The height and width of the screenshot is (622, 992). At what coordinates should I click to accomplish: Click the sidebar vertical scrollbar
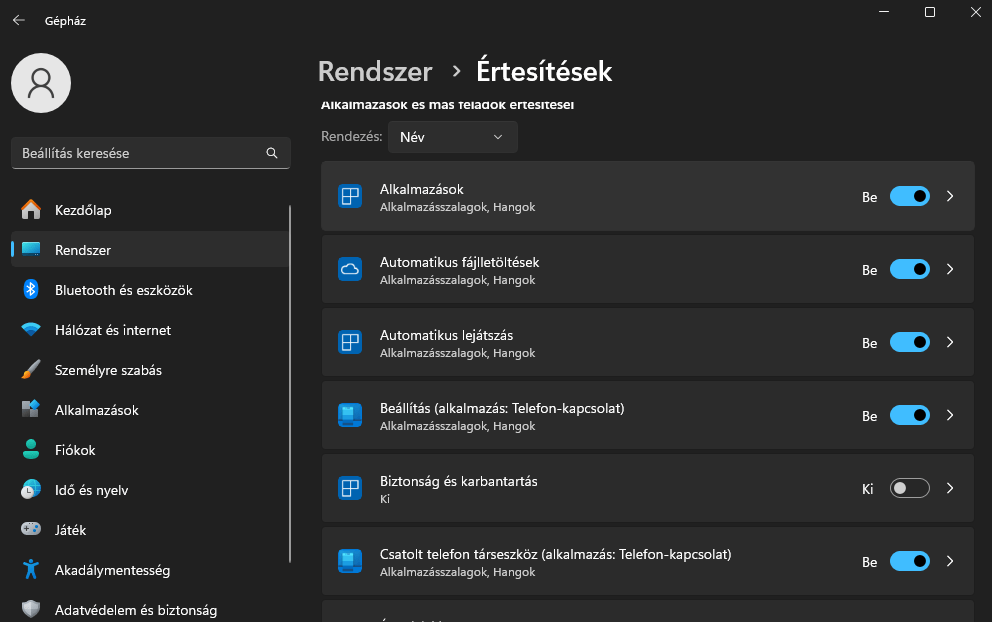pos(290,383)
